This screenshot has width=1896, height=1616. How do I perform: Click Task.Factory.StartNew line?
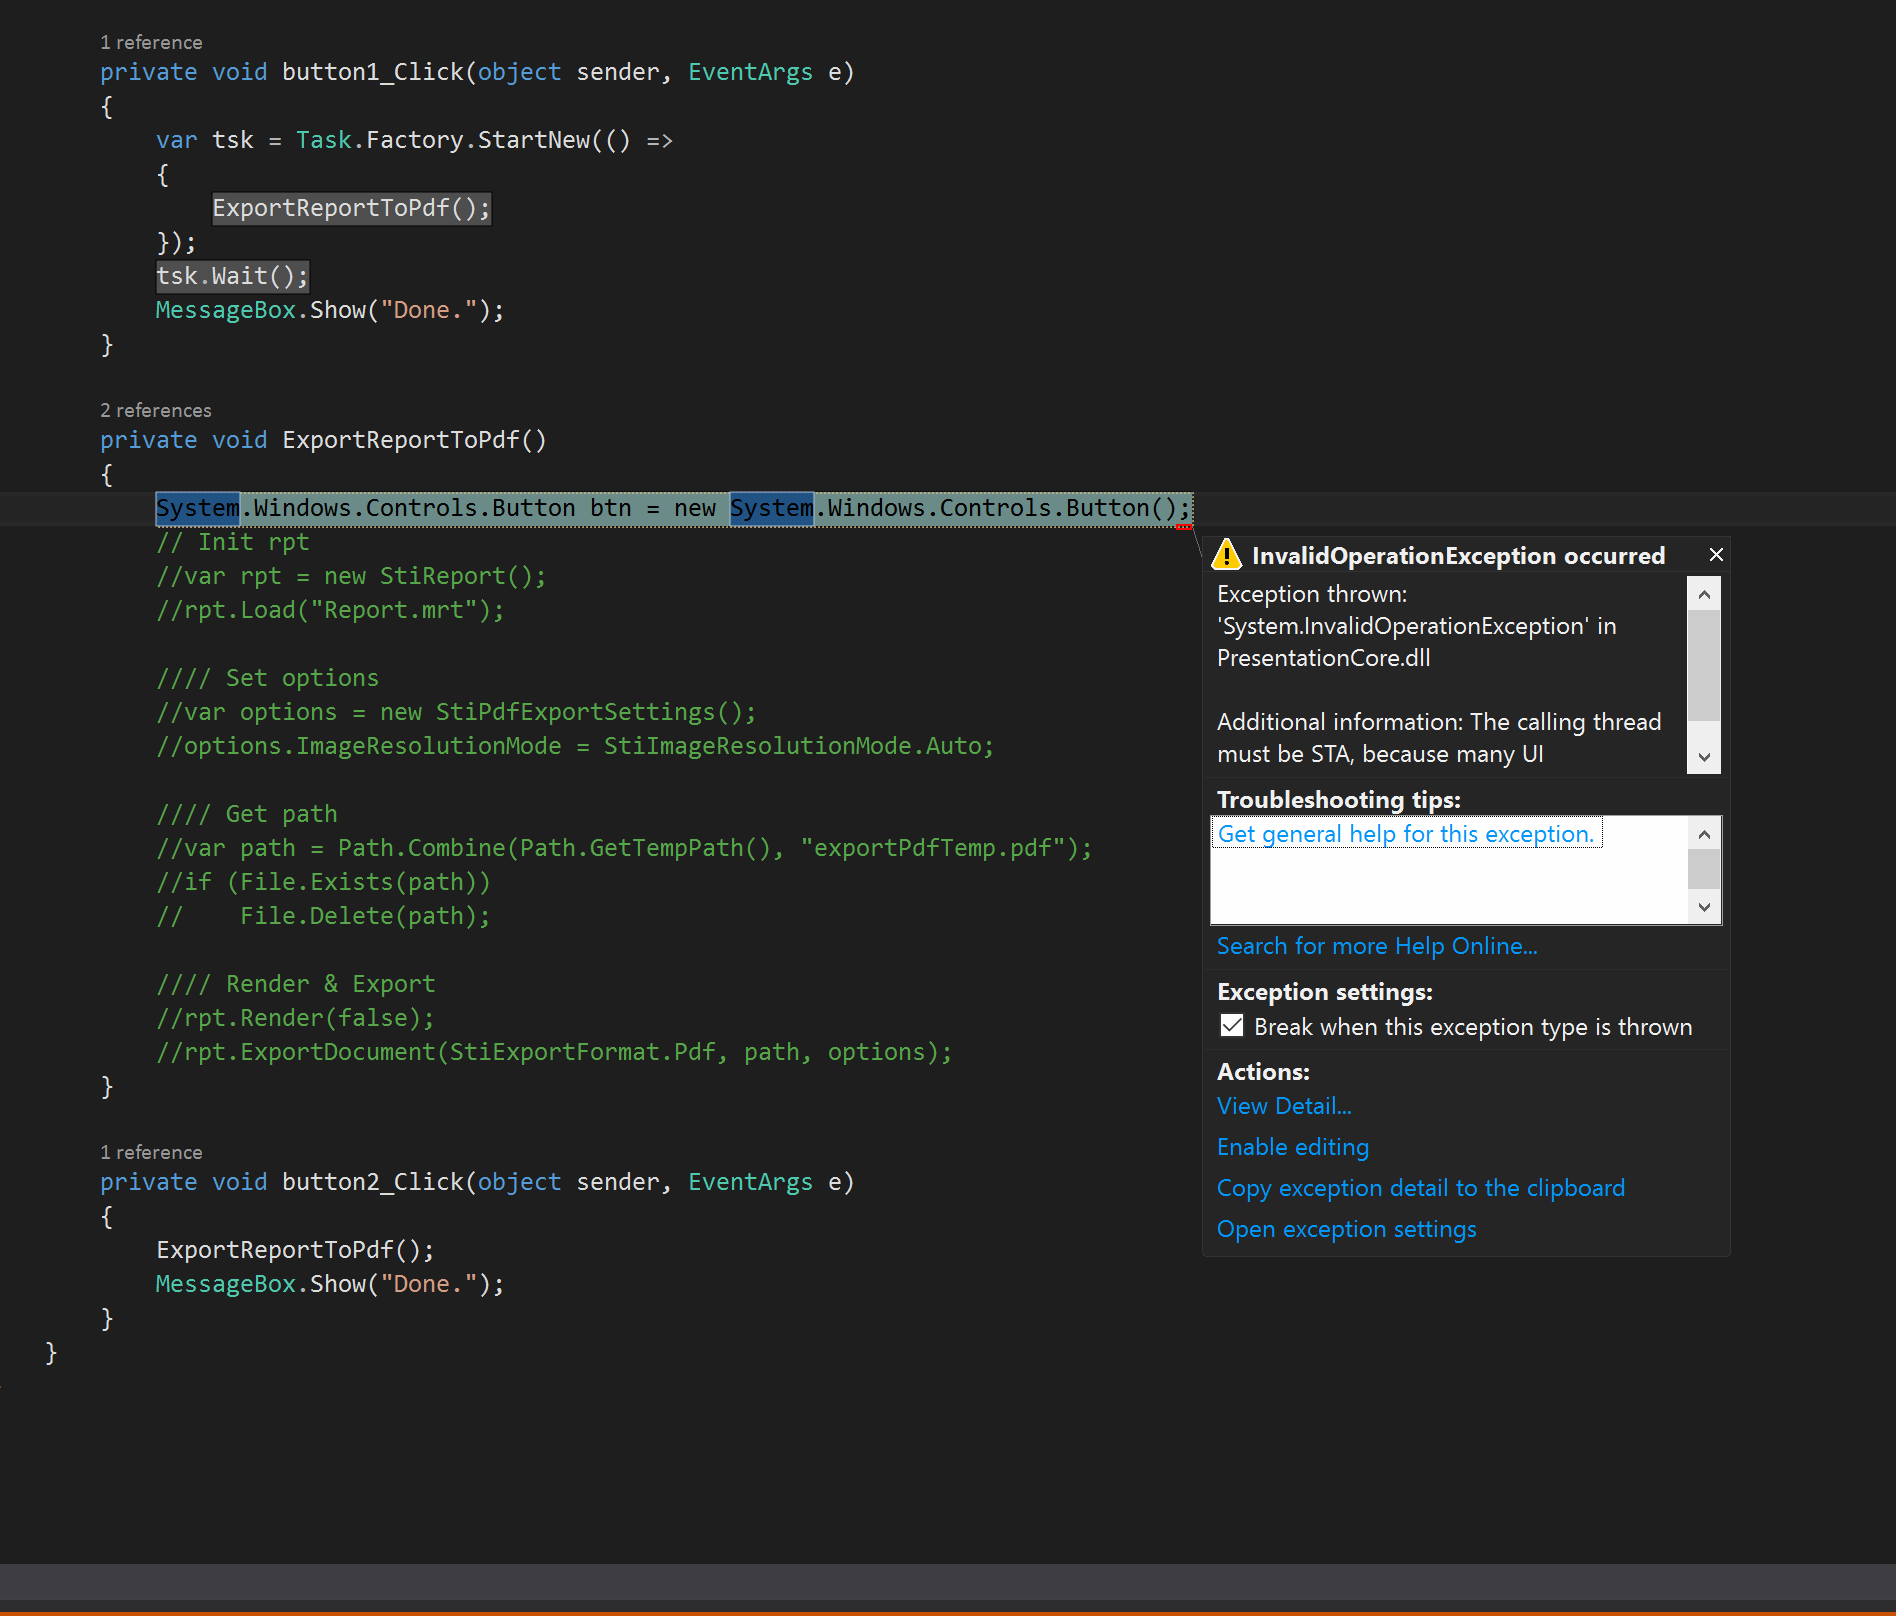tap(414, 140)
